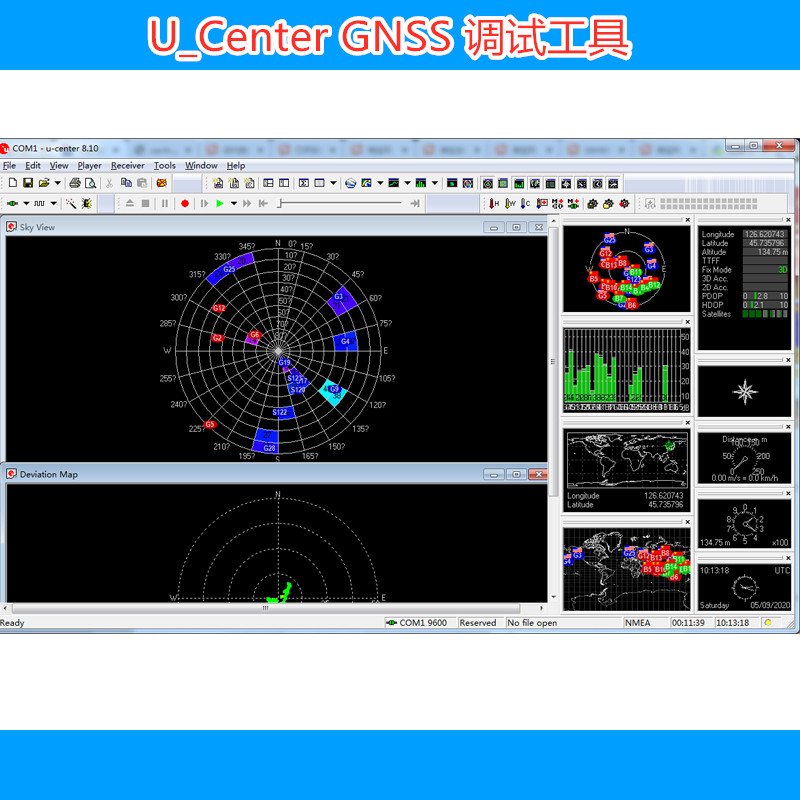This screenshot has height=800, width=800.
Task: Toggle the world map docking window
Action: tap(535, 183)
